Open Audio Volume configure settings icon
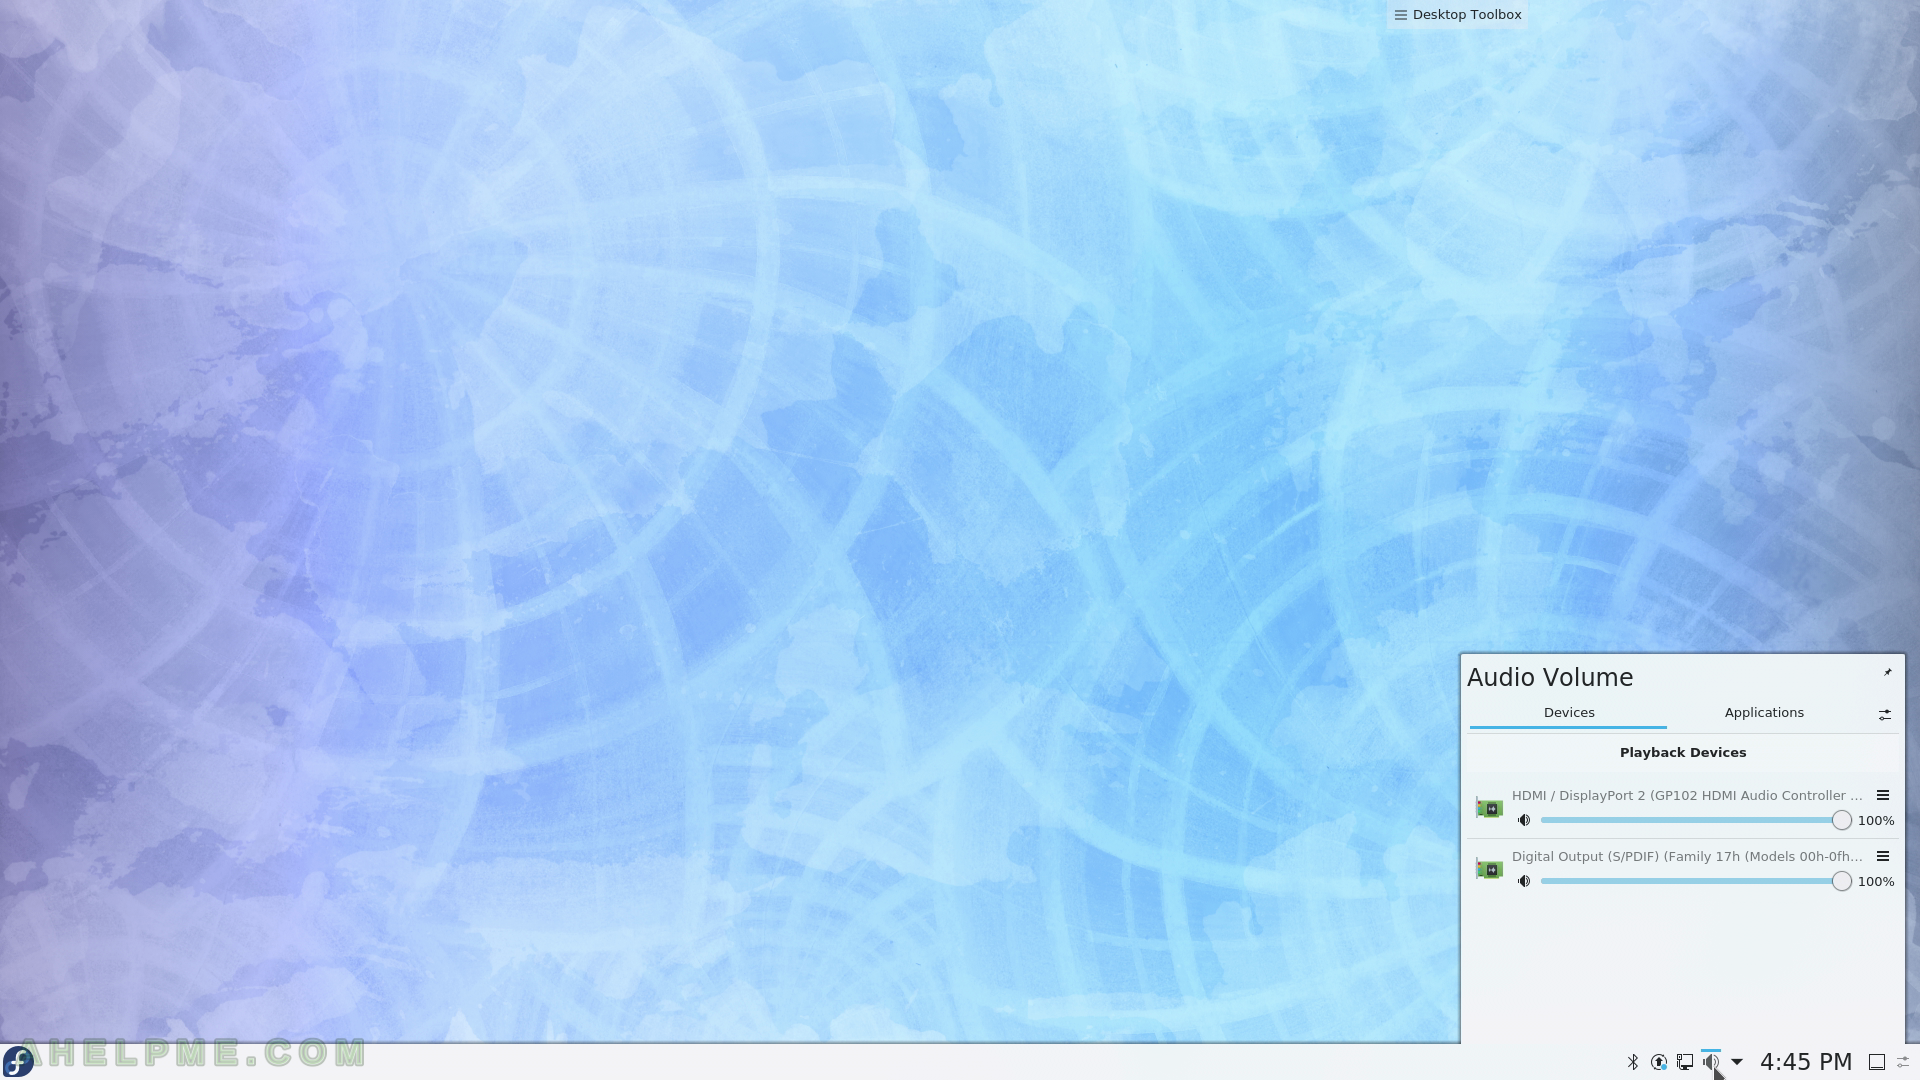This screenshot has width=1920, height=1080. [1884, 714]
